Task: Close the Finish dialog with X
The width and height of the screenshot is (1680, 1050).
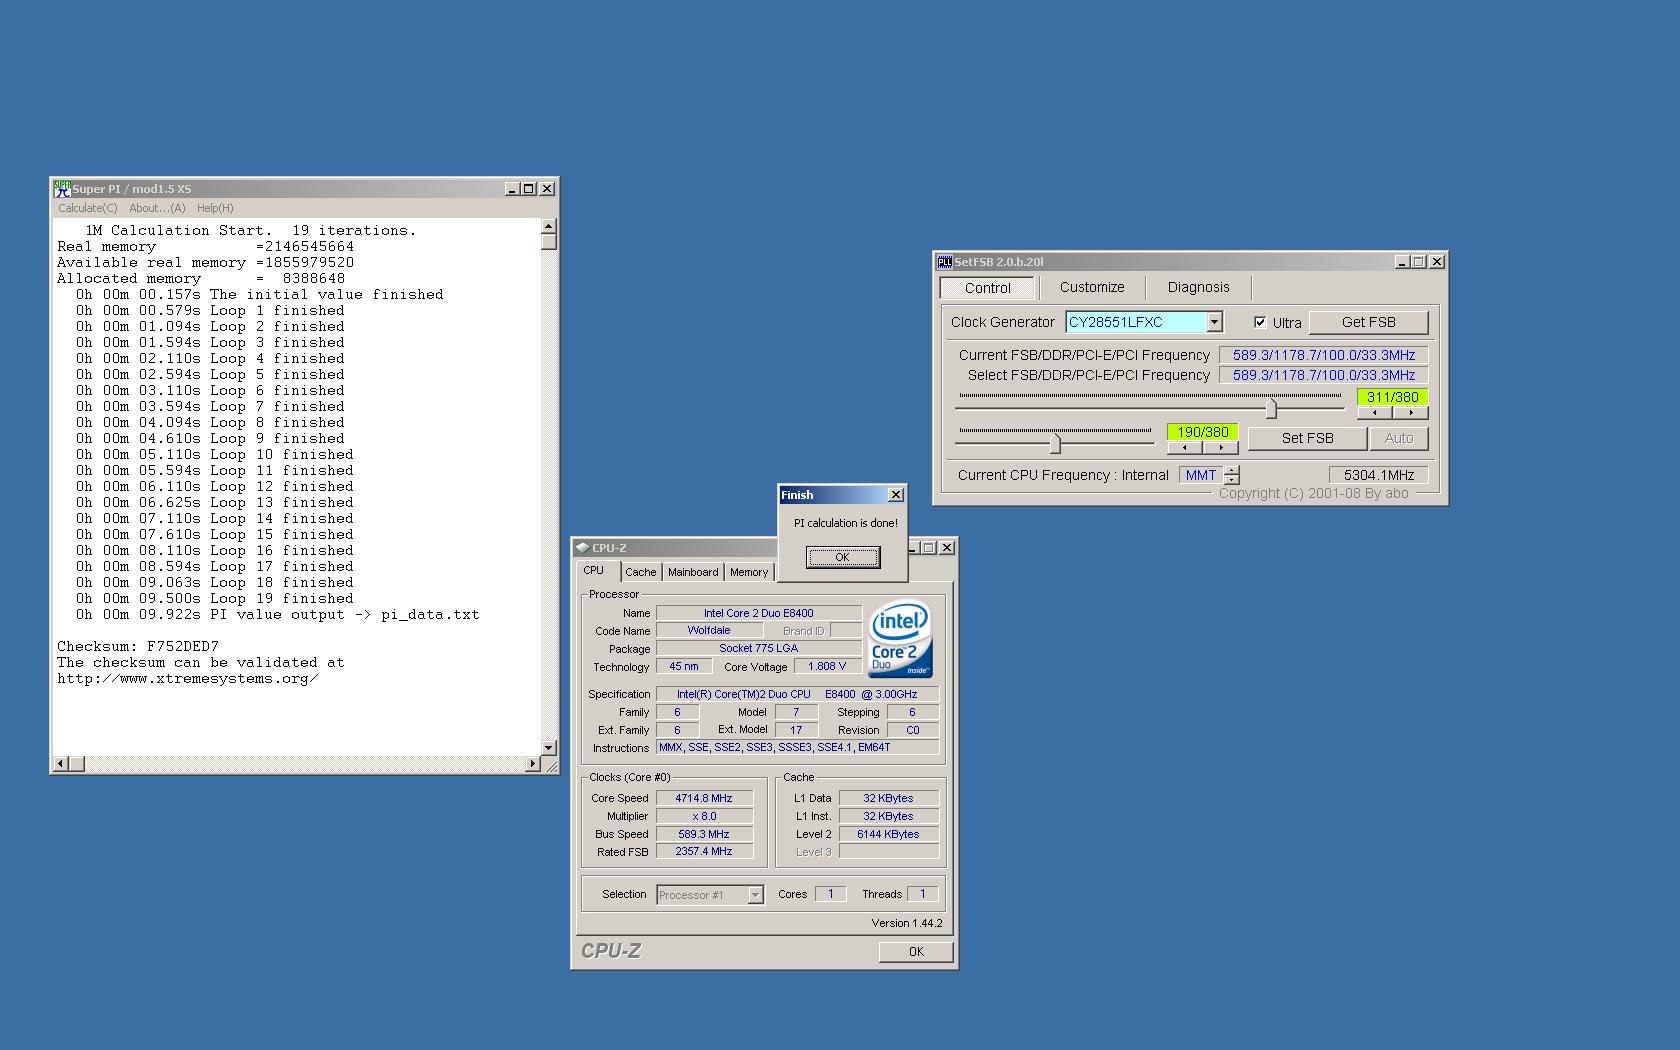Action: 896,495
